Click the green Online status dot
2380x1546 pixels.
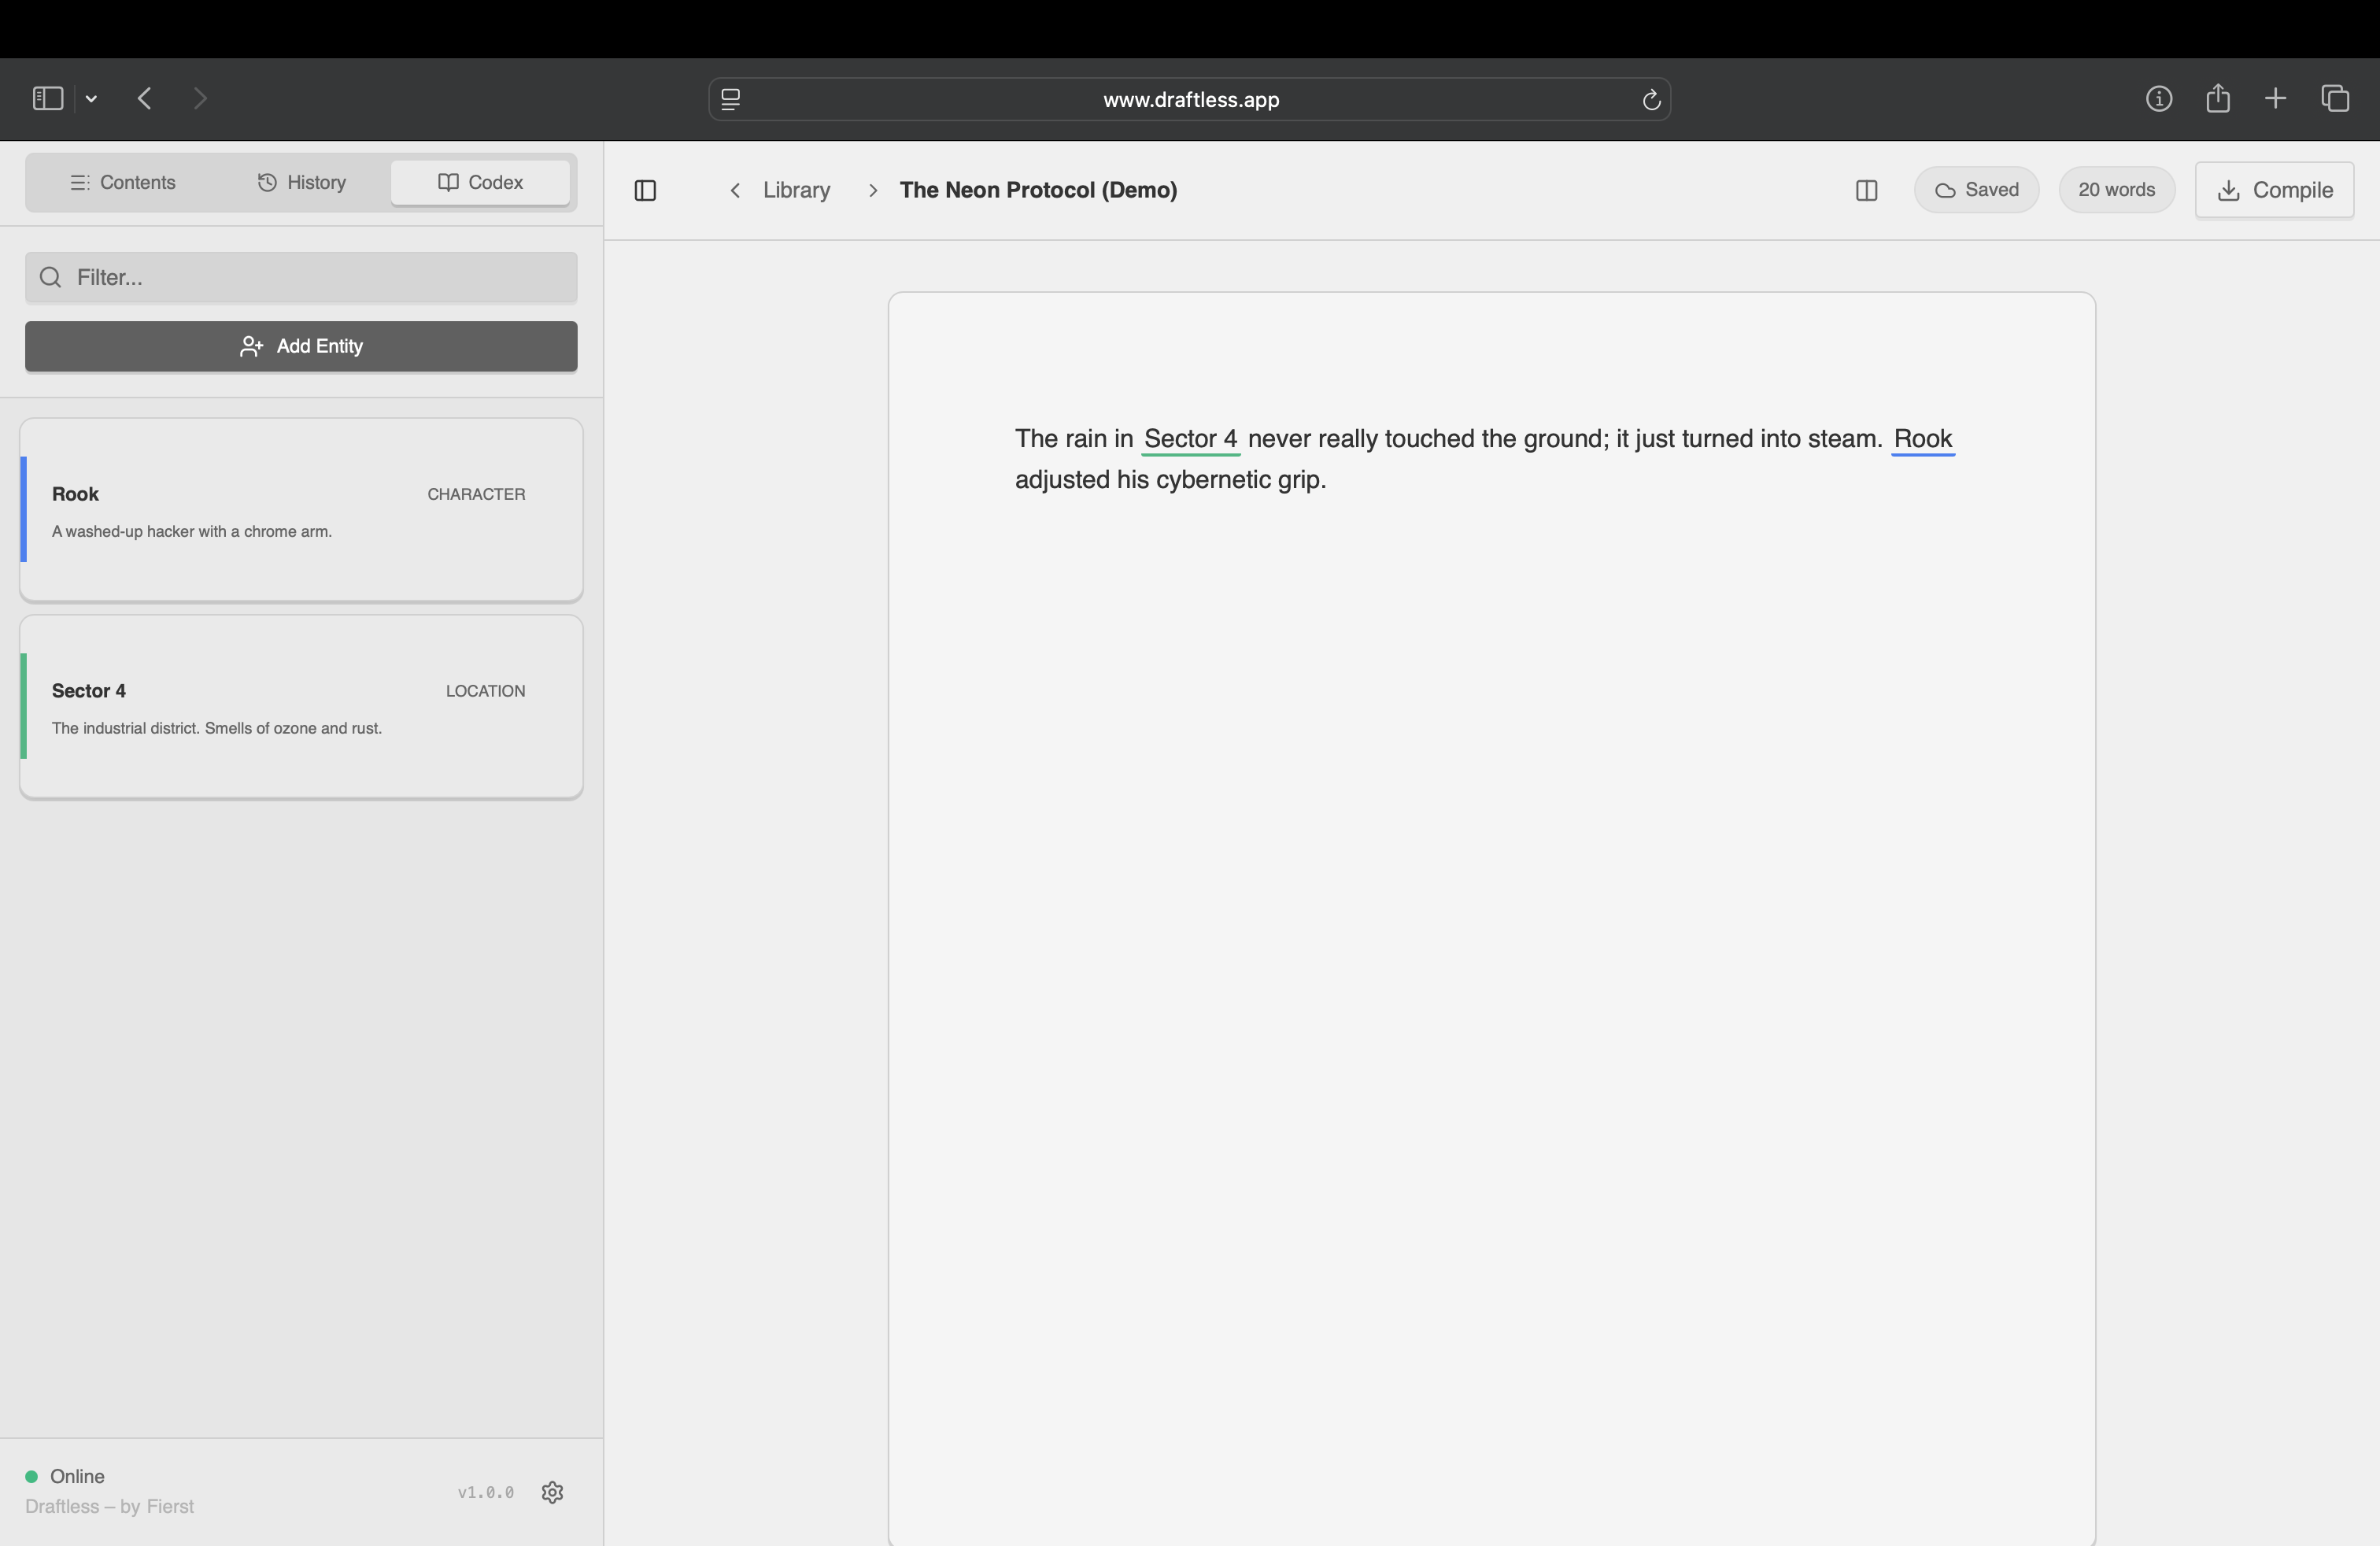pyautogui.click(x=30, y=1475)
